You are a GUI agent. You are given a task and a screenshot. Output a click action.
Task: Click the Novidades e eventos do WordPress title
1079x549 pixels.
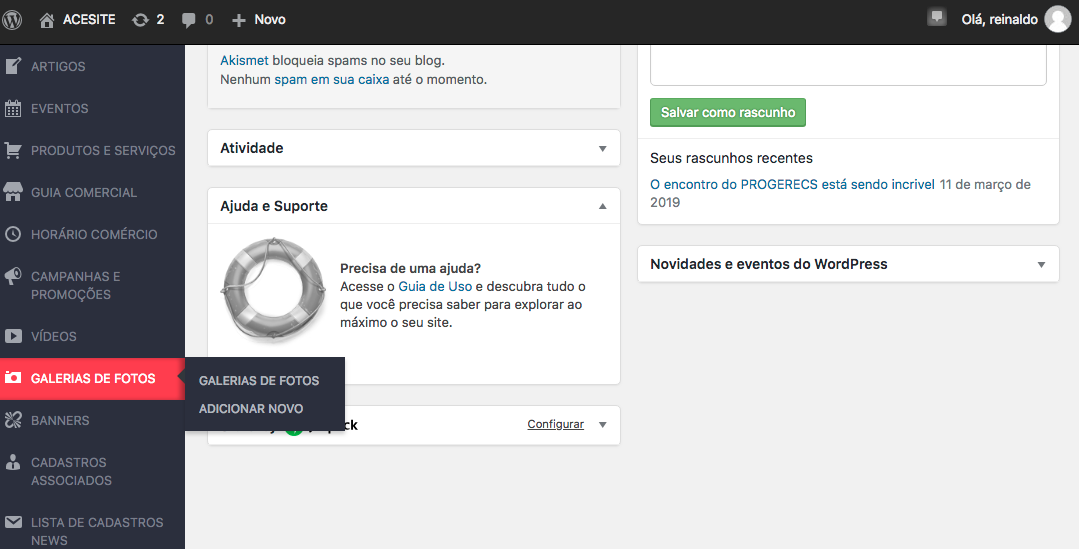pos(769,264)
